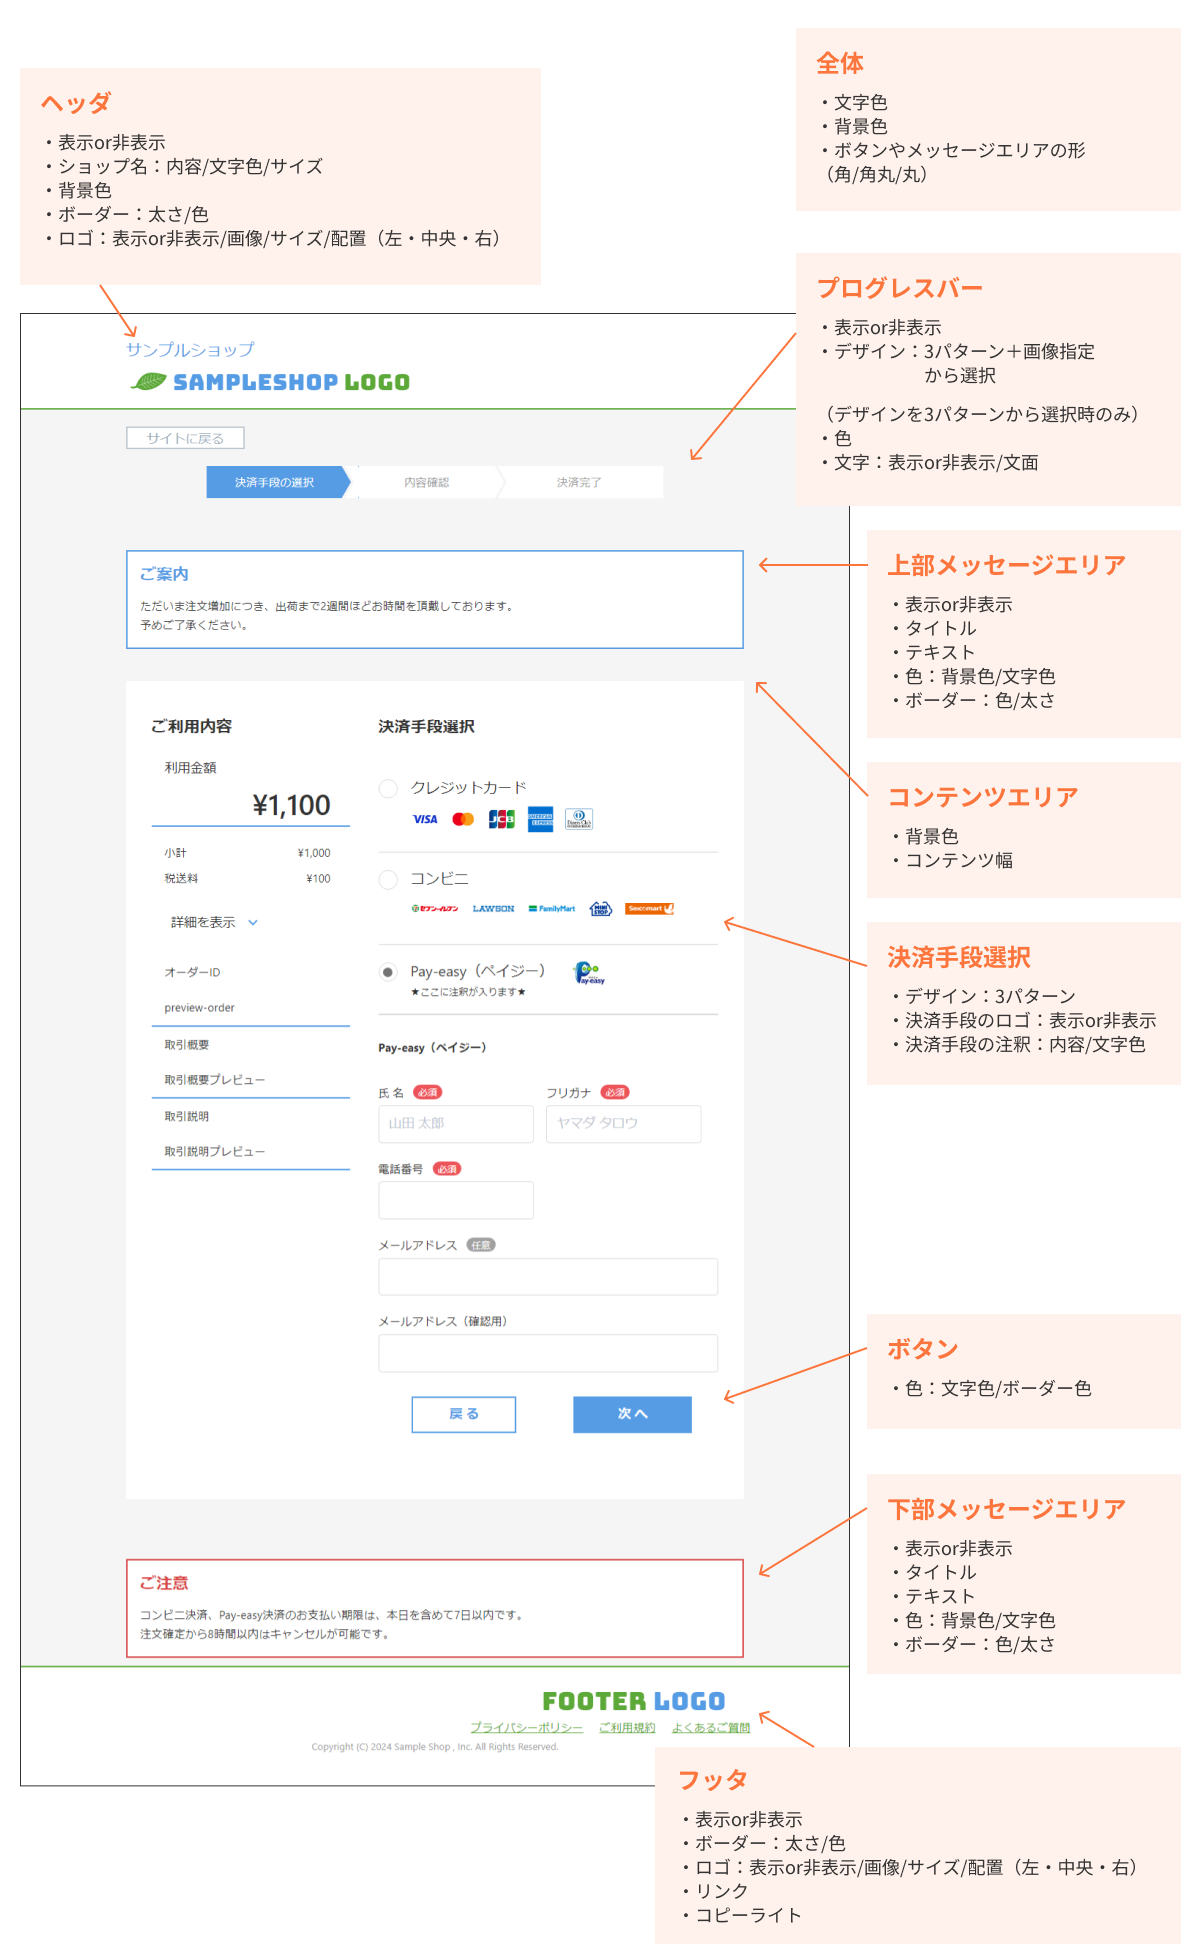Viewport: 1200px width, 1956px height.
Task: Click the 決済手段選択 heading in the form
Action: click(427, 726)
